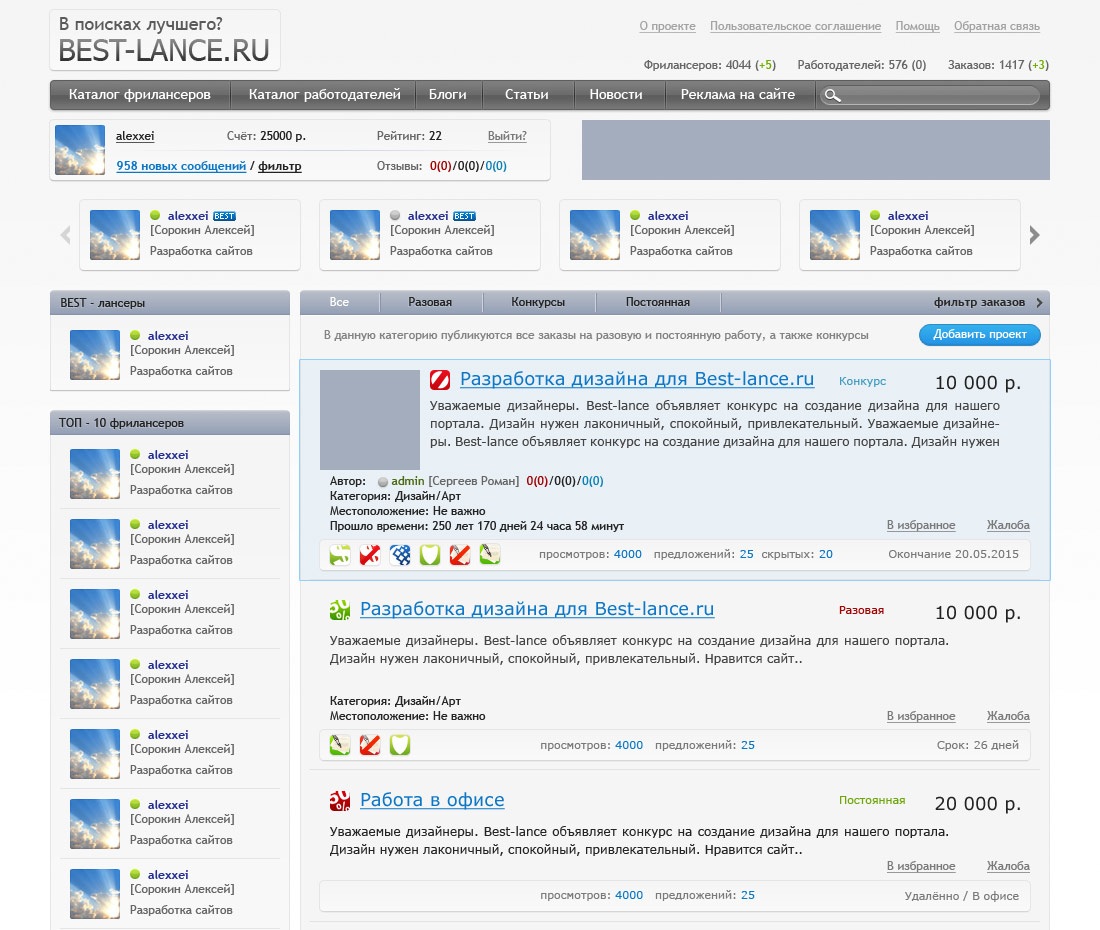Viewport: 1100px width, 930px height.
Task: Switch to the Конкурсы tab
Action: (x=538, y=302)
